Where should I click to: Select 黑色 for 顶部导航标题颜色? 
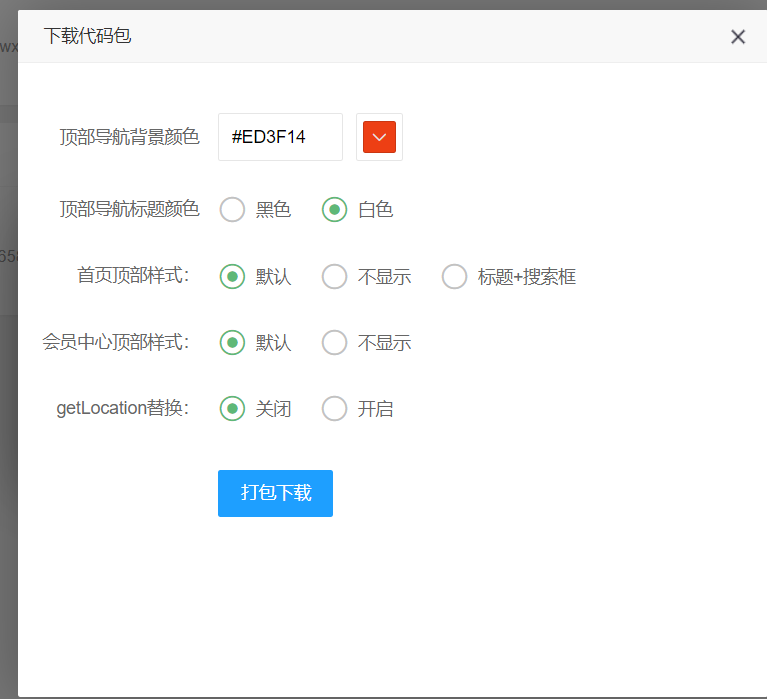pos(233,210)
